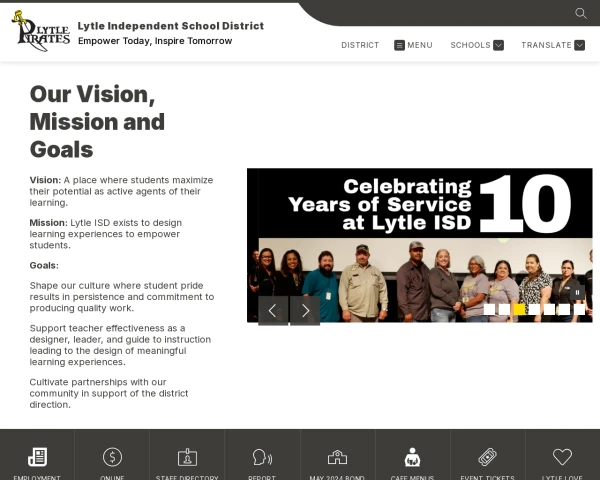Open the Staff Directory badge icon

click(x=188, y=457)
